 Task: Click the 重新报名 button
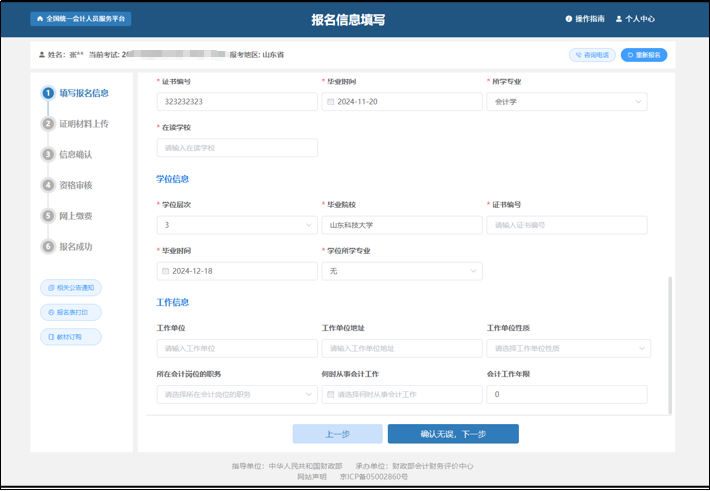point(644,55)
